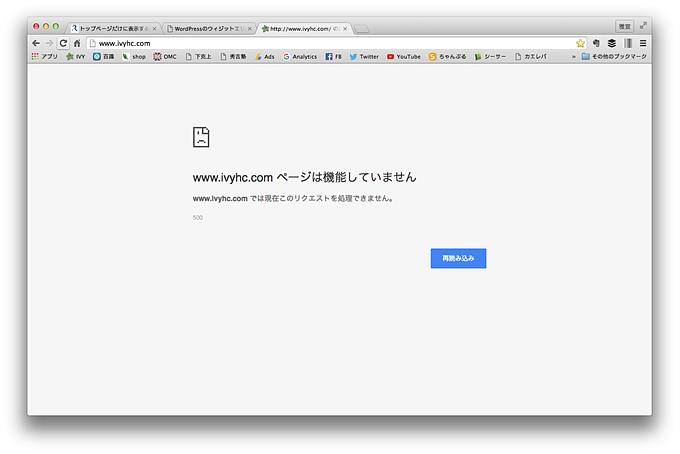
Task: Click the Evernote clipper extension icon
Action: (596, 43)
